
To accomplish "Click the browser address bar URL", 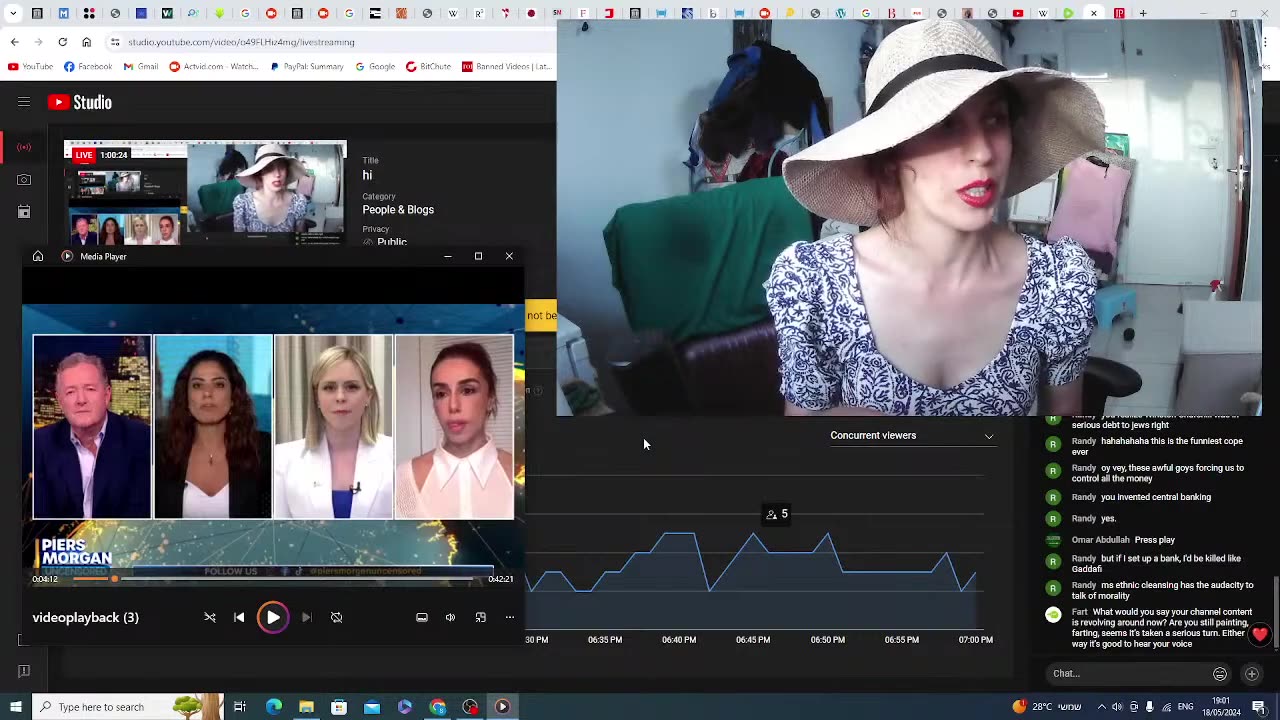I will pyautogui.click(x=241, y=42).
